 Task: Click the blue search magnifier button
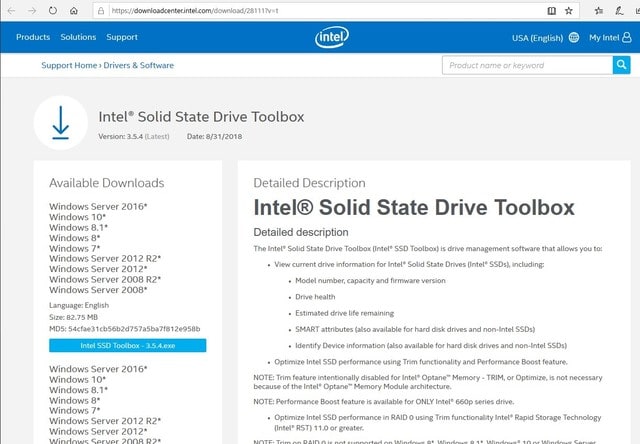[x=621, y=65]
